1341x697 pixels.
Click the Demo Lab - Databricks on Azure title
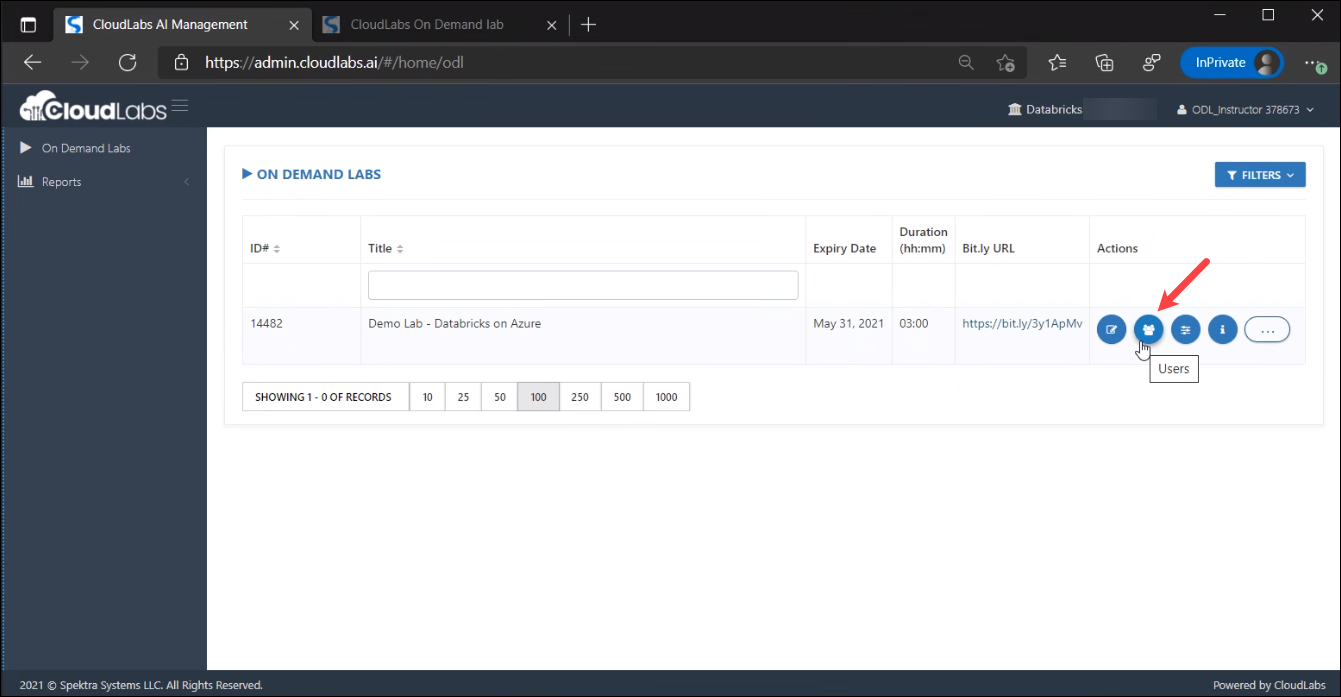click(454, 324)
